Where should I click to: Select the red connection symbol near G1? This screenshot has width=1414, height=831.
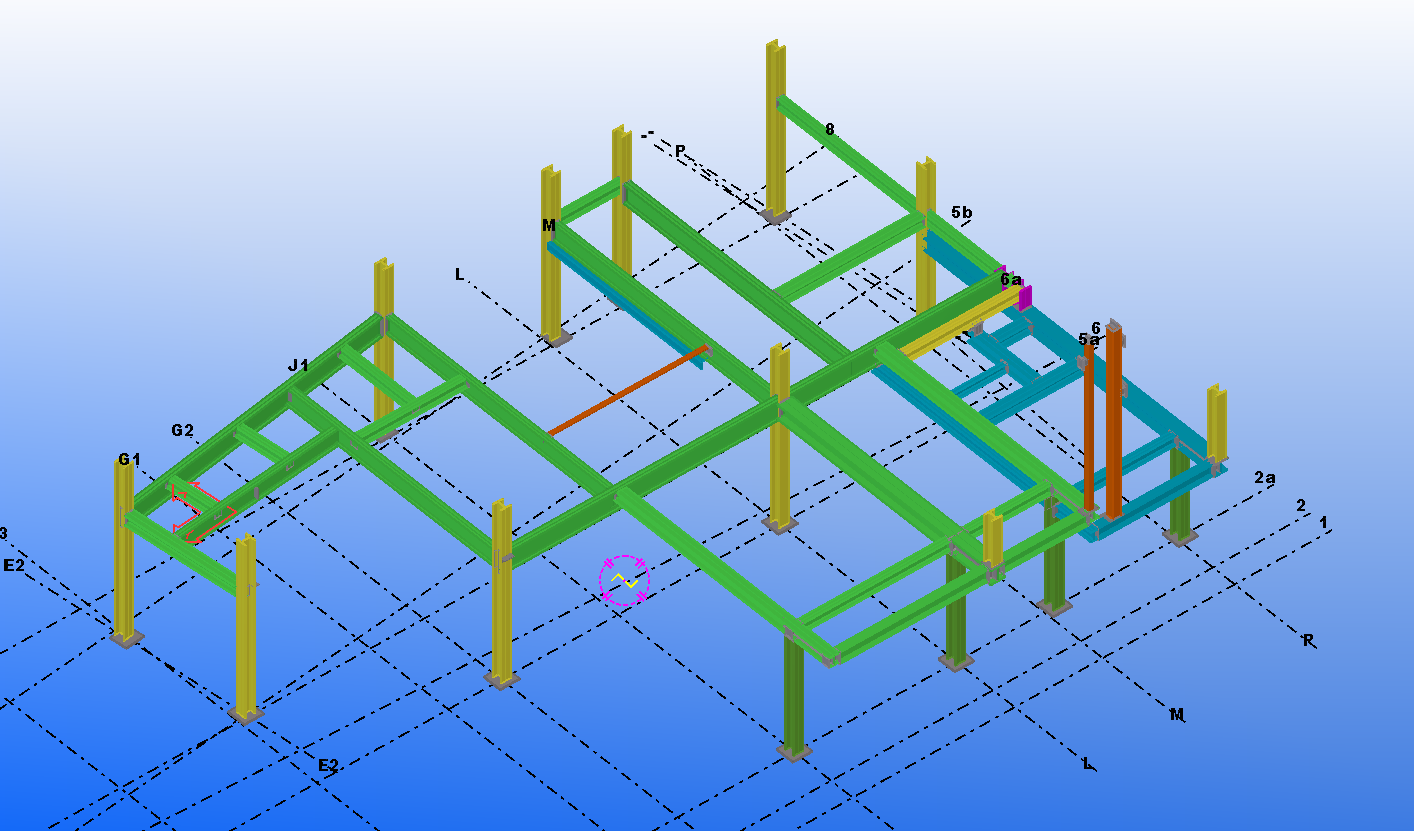click(203, 512)
